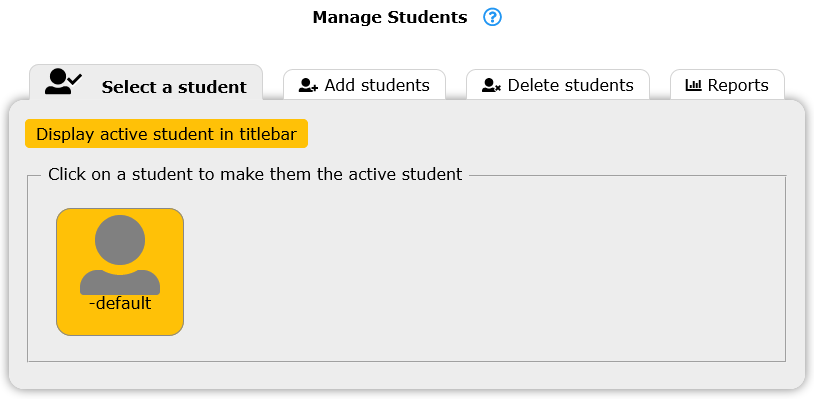Click the Manage Students heading

[390, 18]
